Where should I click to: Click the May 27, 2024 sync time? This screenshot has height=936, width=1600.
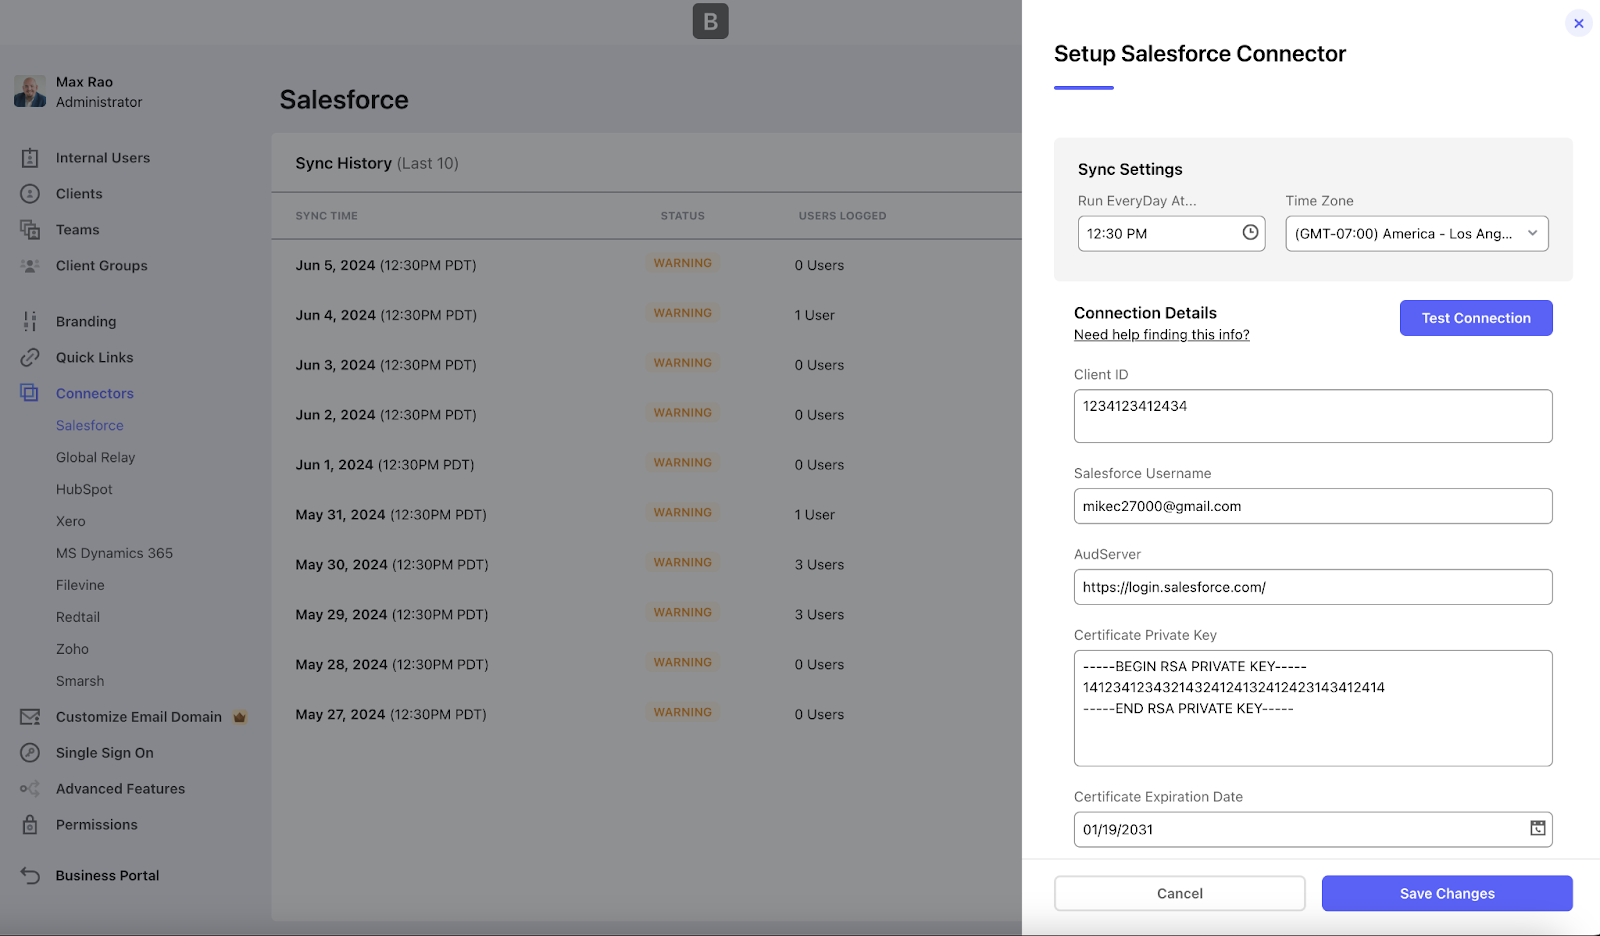[391, 715]
